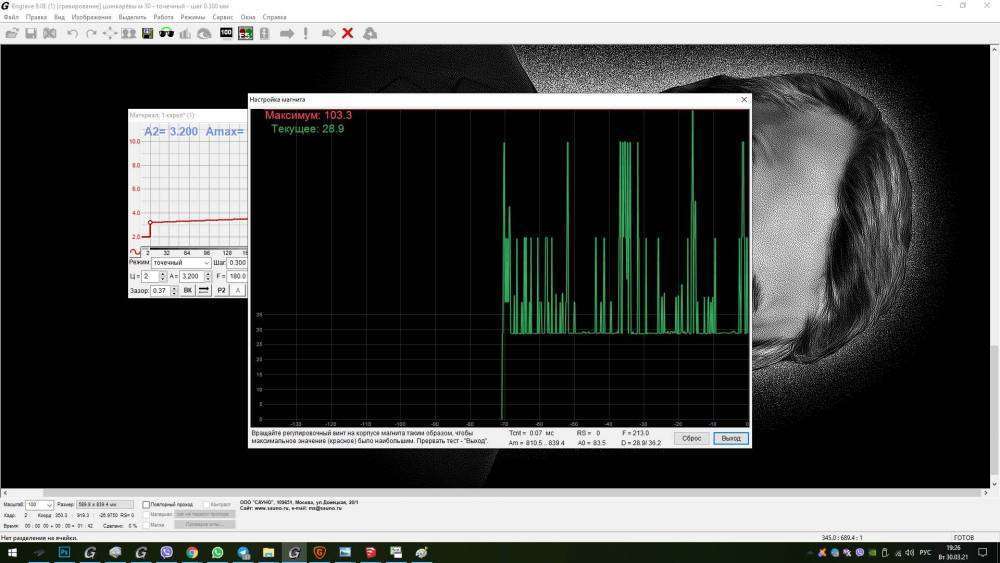Click the 'Шаг' step input field
The height and width of the screenshot is (563, 1000).
(237, 263)
